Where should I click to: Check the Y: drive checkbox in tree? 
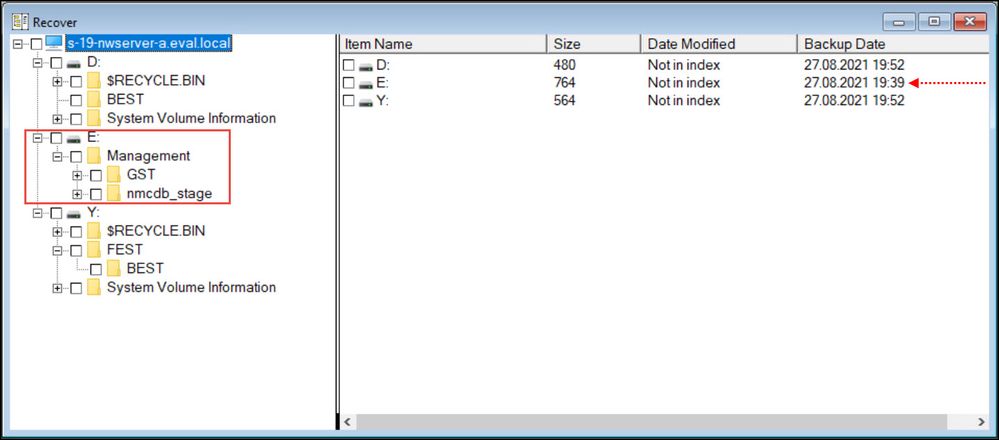click(x=57, y=213)
